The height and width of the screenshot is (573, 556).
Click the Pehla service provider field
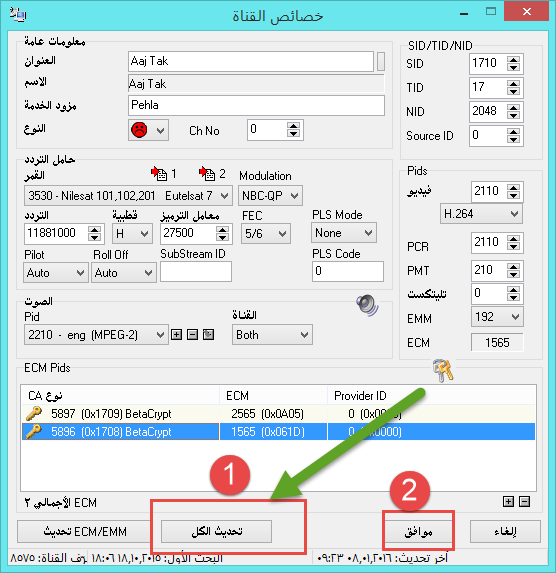[256, 106]
